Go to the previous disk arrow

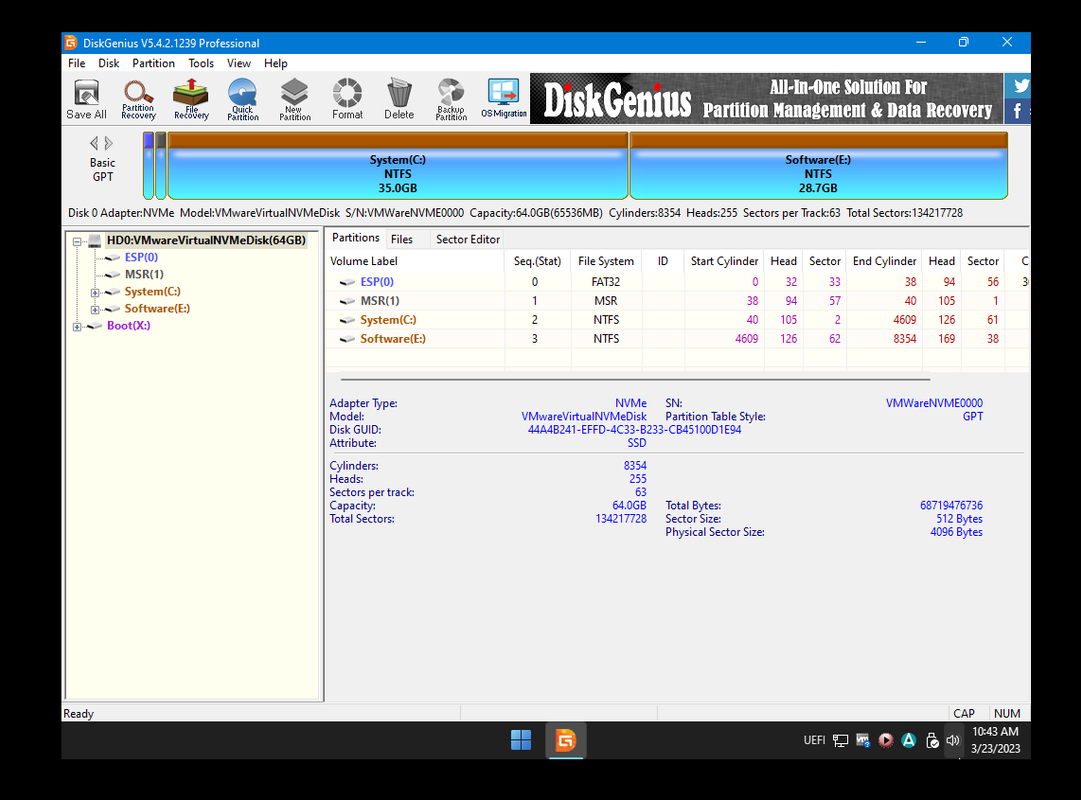pyautogui.click(x=94, y=143)
